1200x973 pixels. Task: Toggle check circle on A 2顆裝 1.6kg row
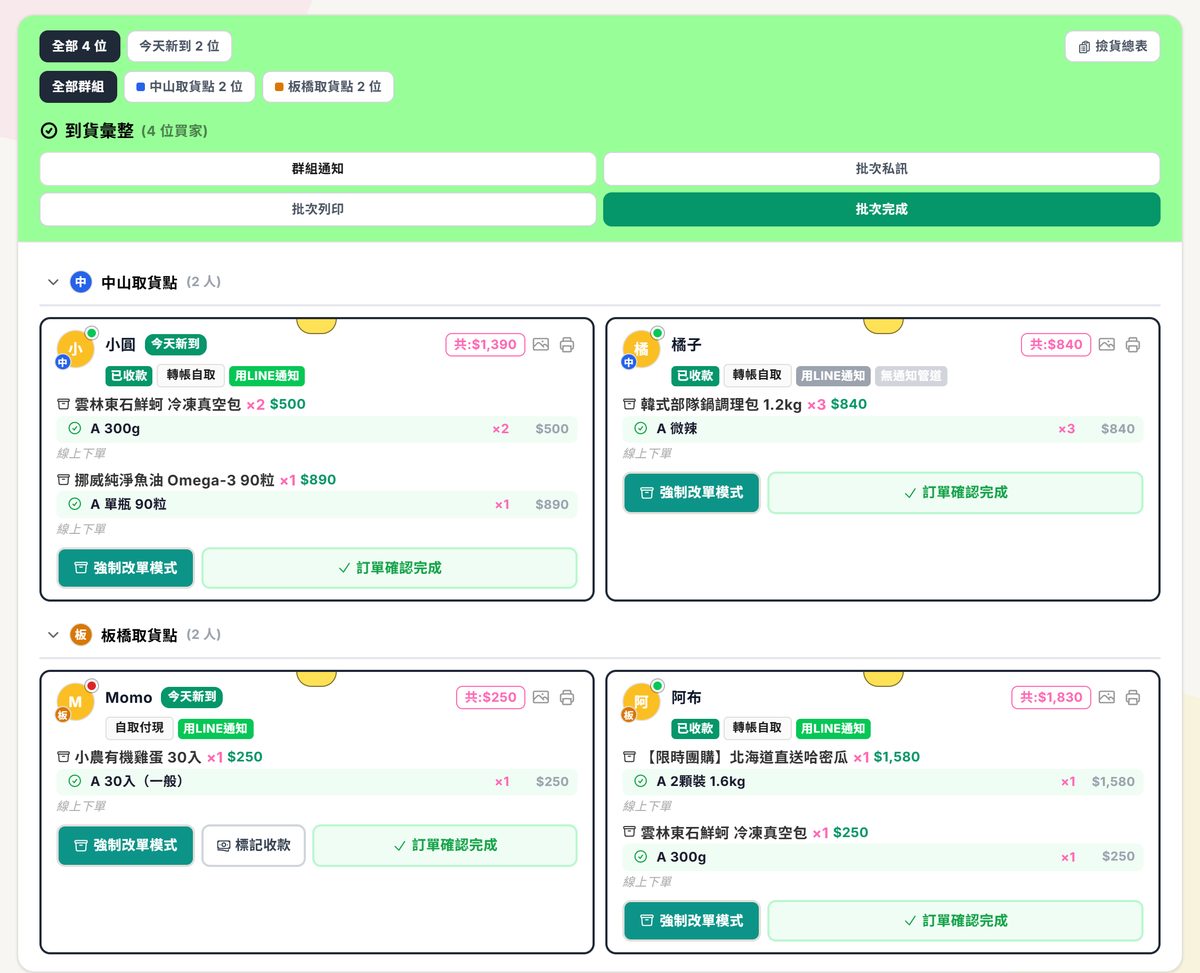pos(641,781)
